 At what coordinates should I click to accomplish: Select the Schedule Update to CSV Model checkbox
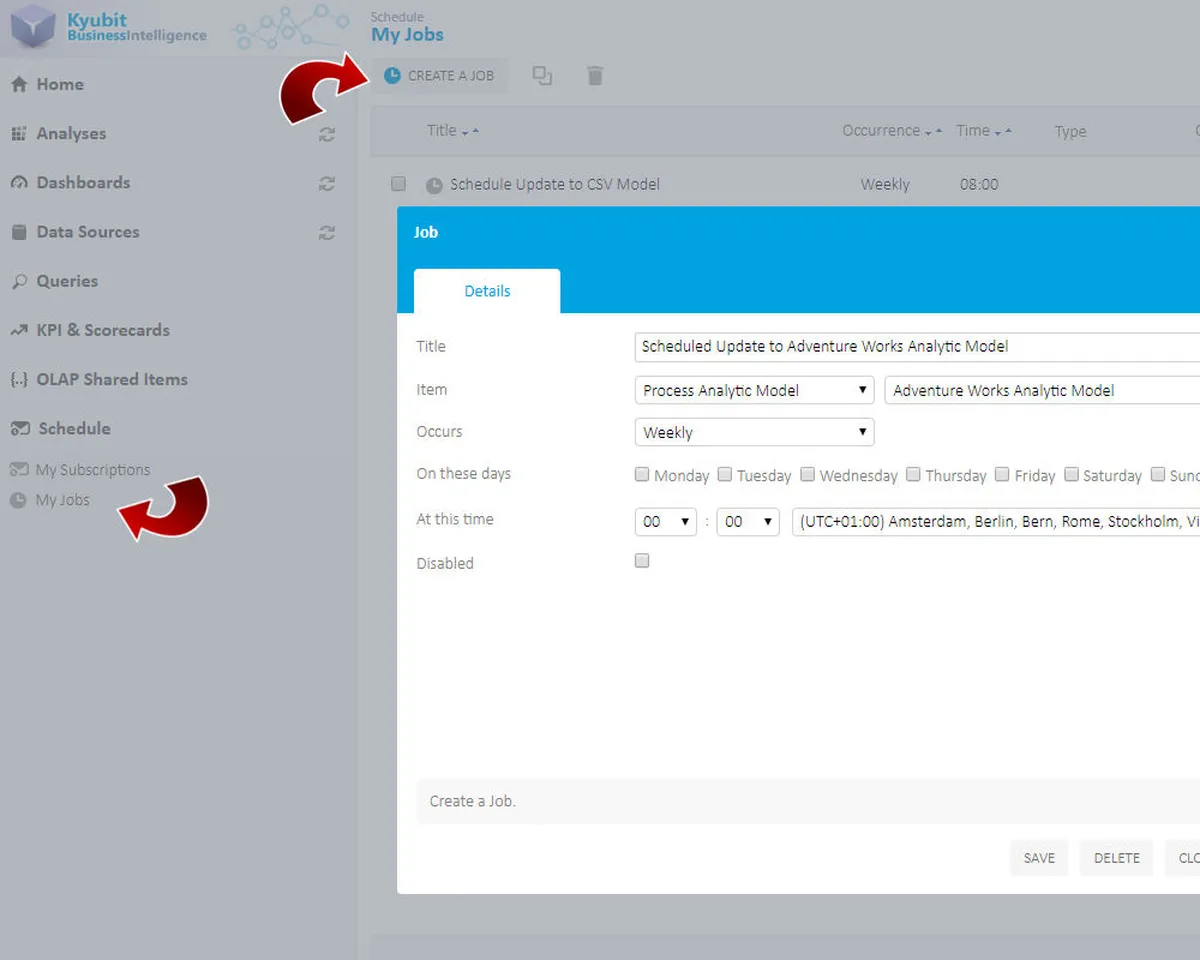coord(399,184)
